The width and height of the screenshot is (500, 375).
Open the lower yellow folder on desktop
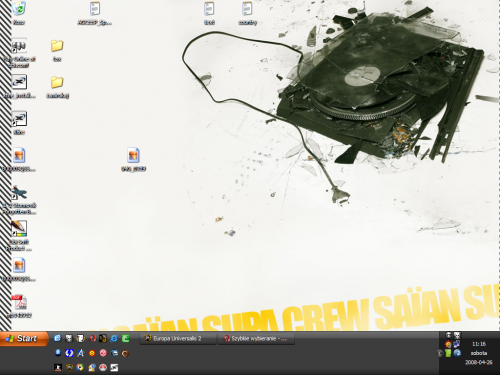pos(57,87)
